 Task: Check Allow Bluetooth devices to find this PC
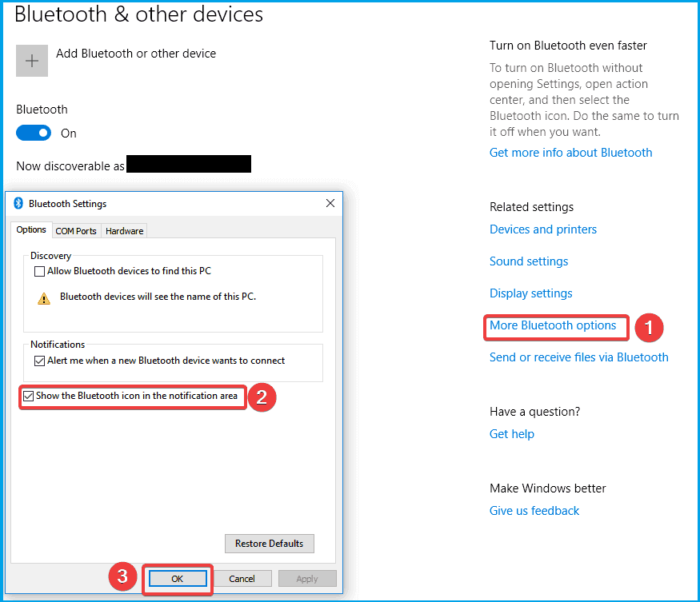[39, 271]
